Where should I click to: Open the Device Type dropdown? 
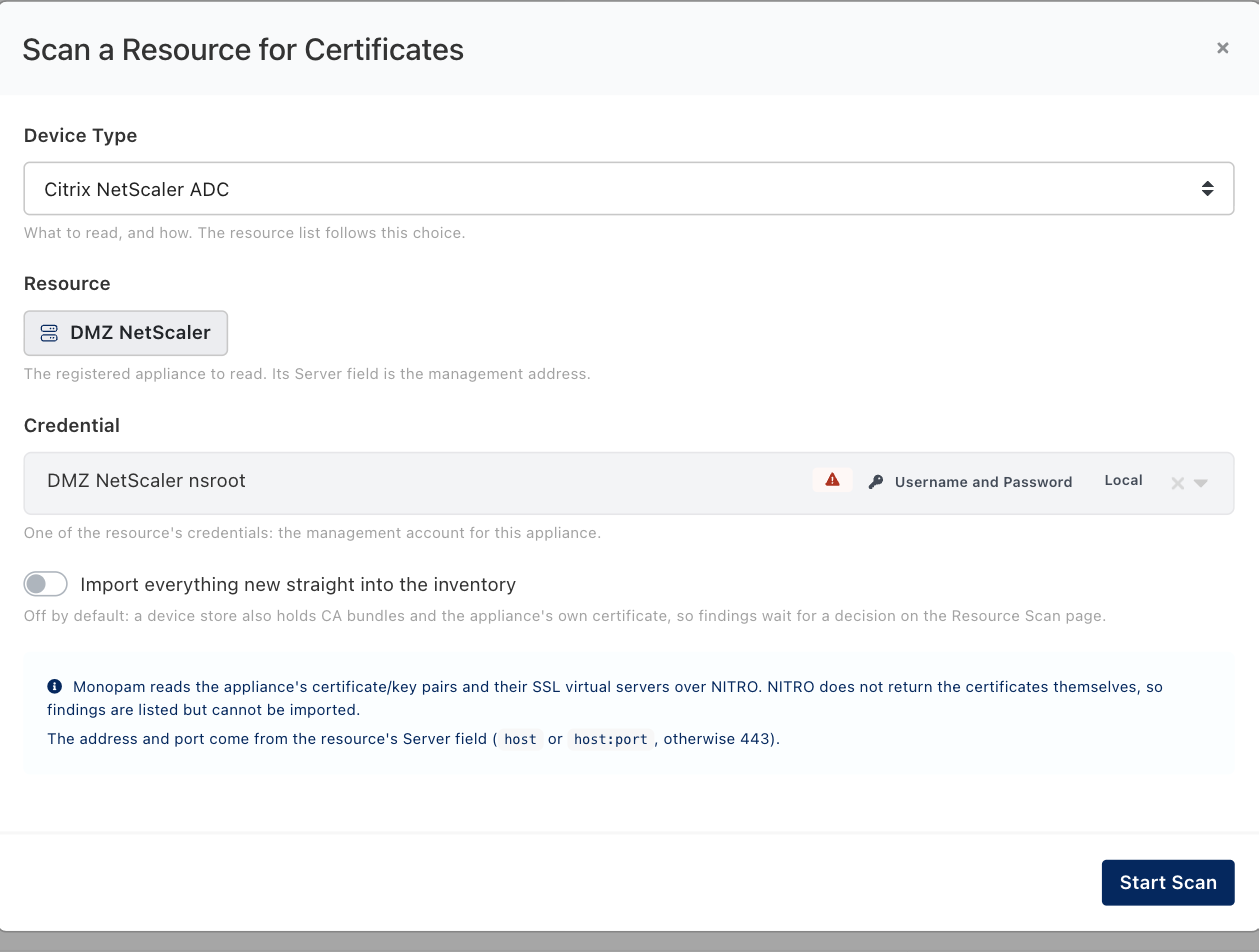(x=628, y=189)
